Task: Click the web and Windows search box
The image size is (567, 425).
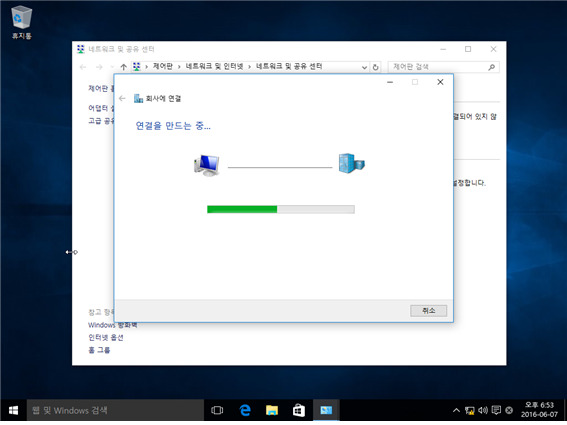Action: click(116, 410)
